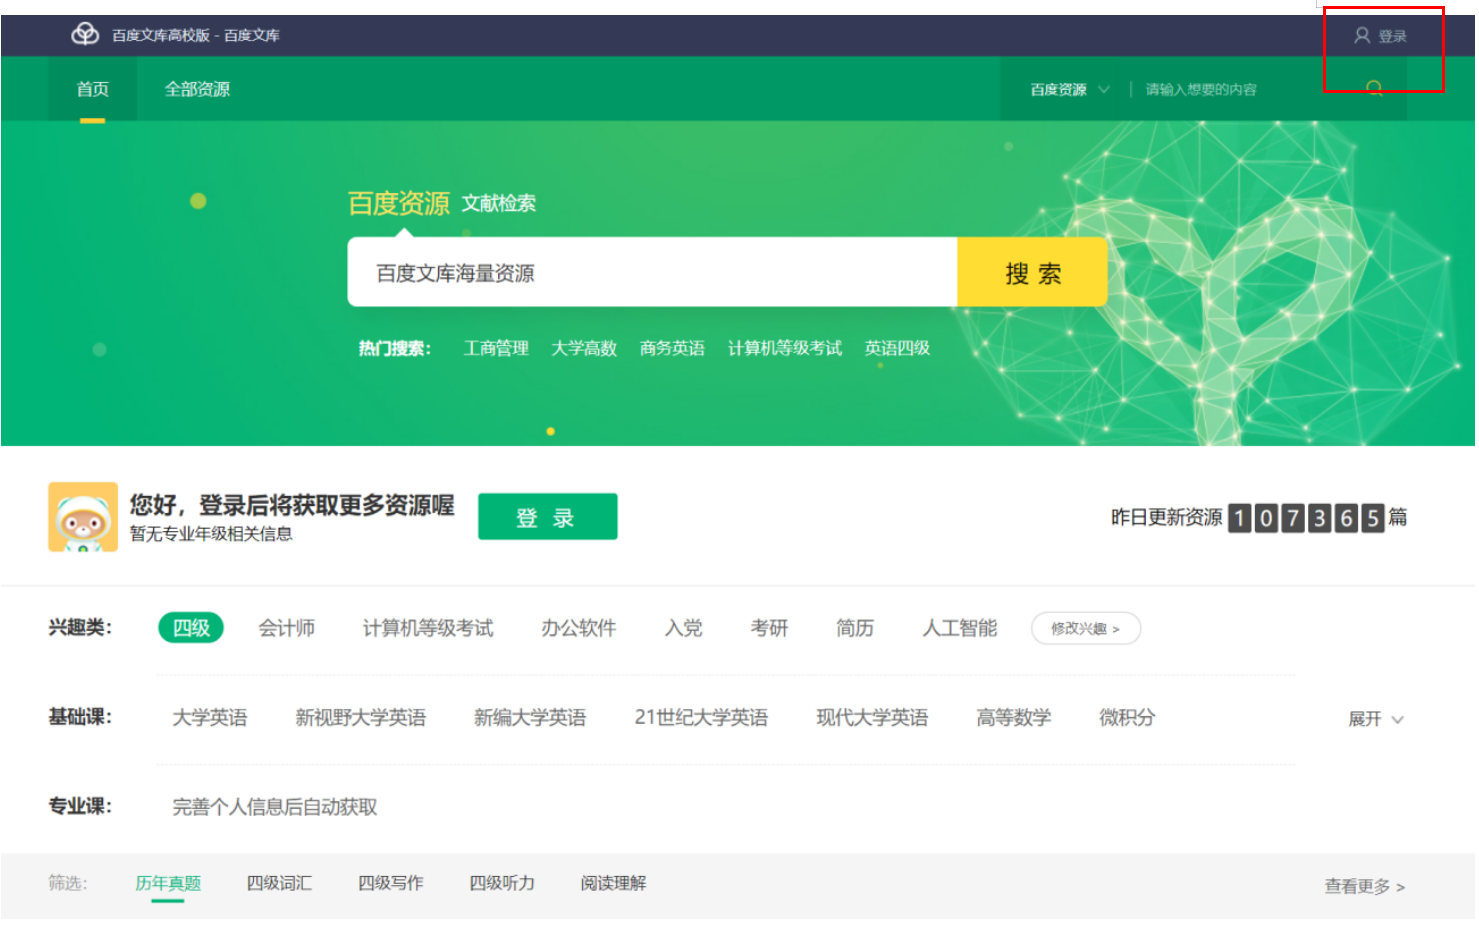The width and height of the screenshot is (1479, 925).
Task: Switch to the 全部资源 tab
Action: pos(197,89)
